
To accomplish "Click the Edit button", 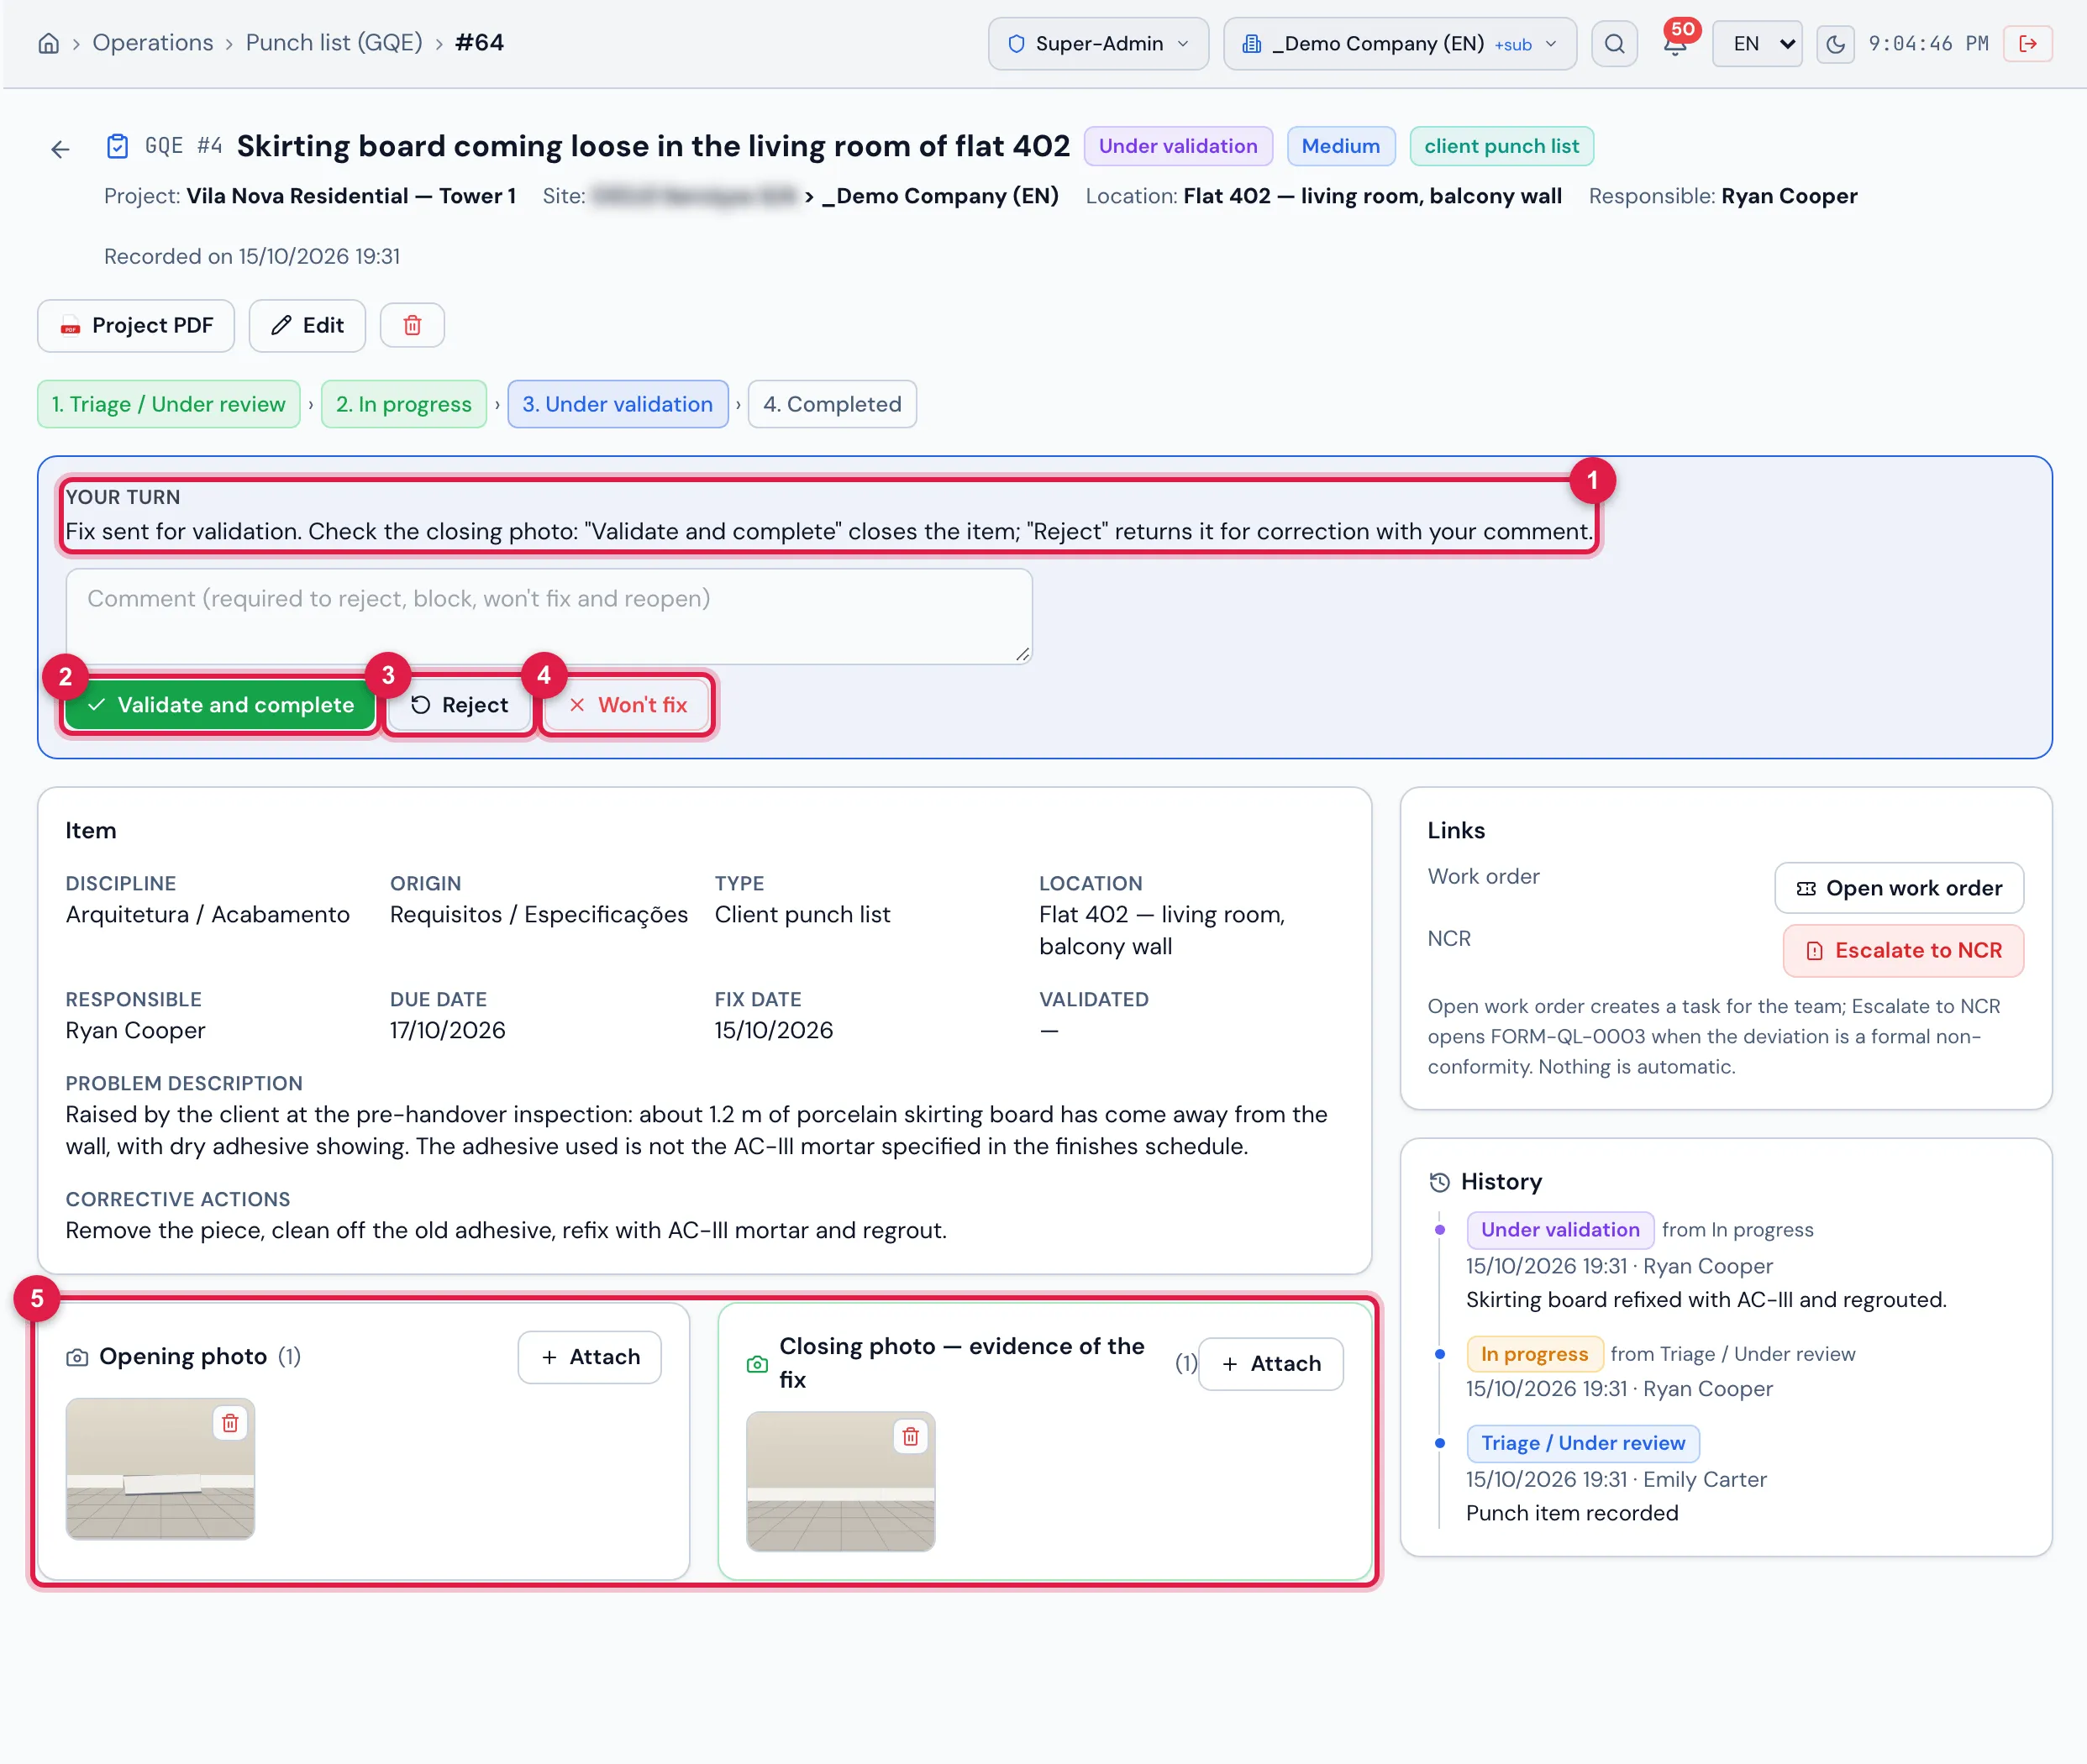I will click(x=307, y=325).
